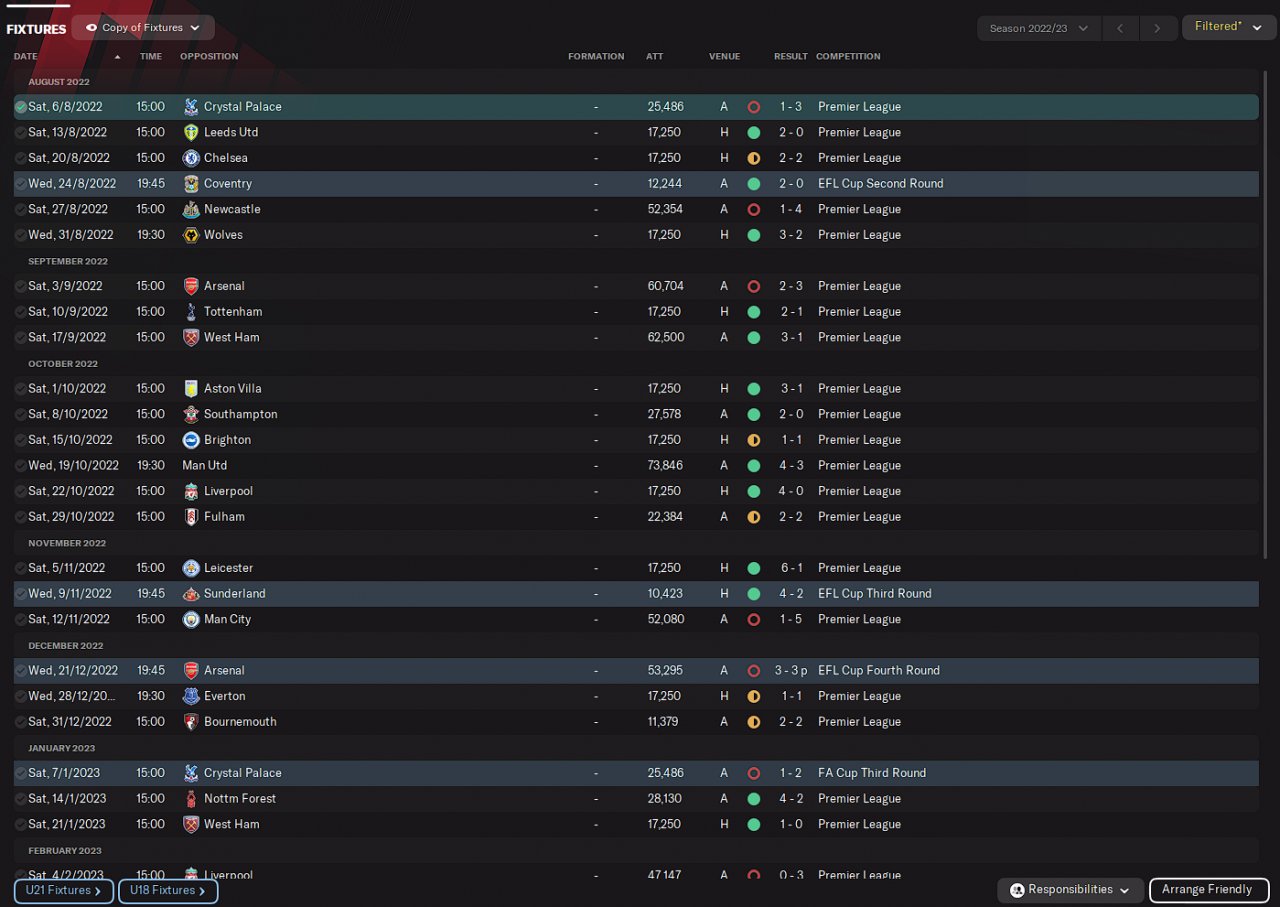This screenshot has width=1280, height=907.
Task: Go to the previous season with left arrow
Action: [1120, 29]
